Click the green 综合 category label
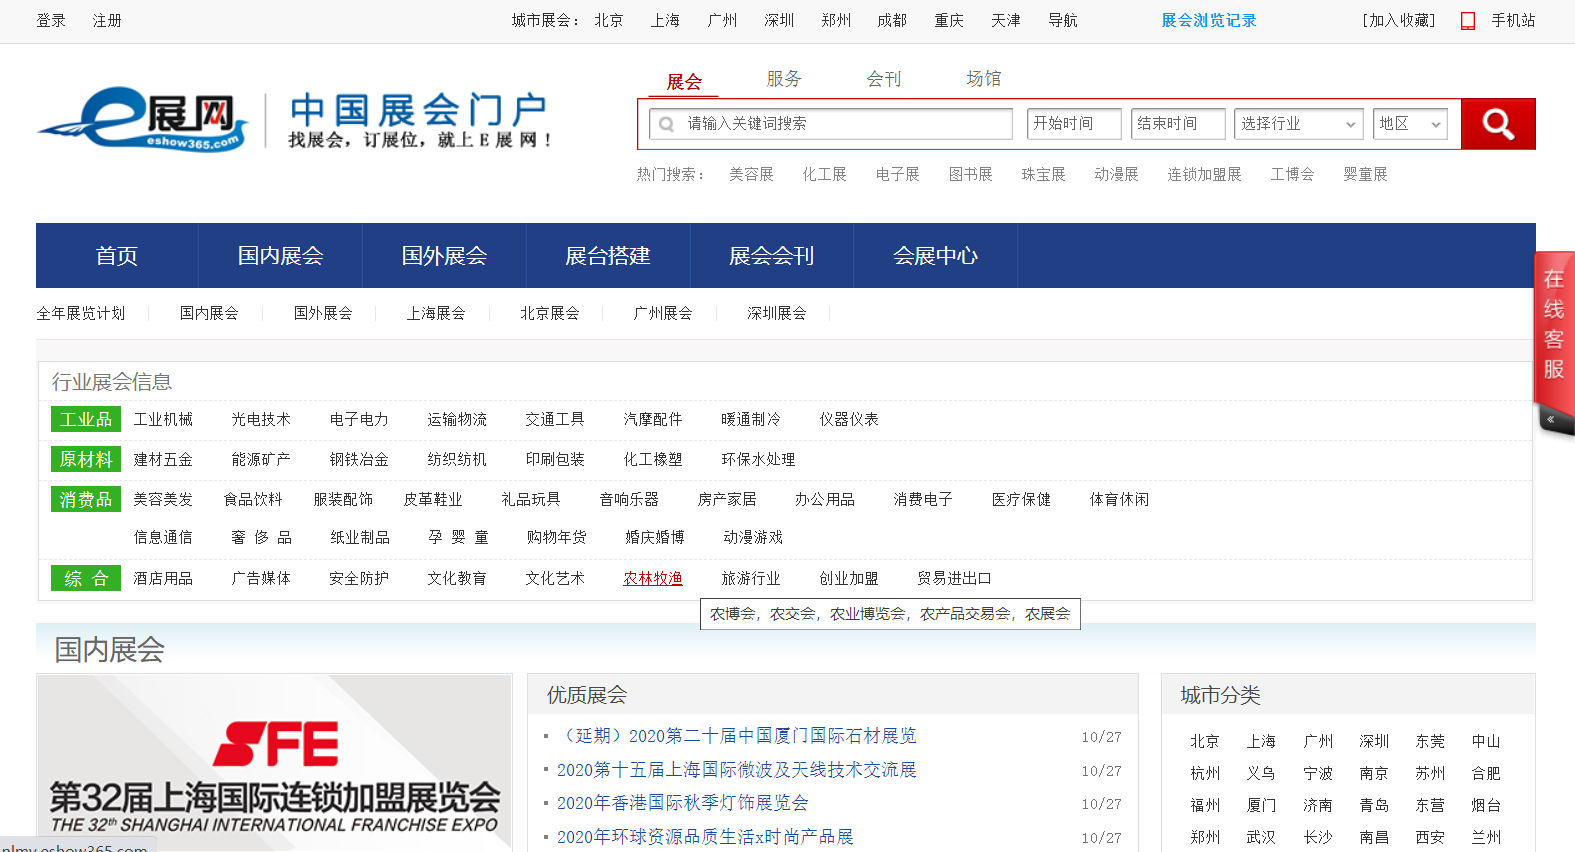 coord(86,579)
